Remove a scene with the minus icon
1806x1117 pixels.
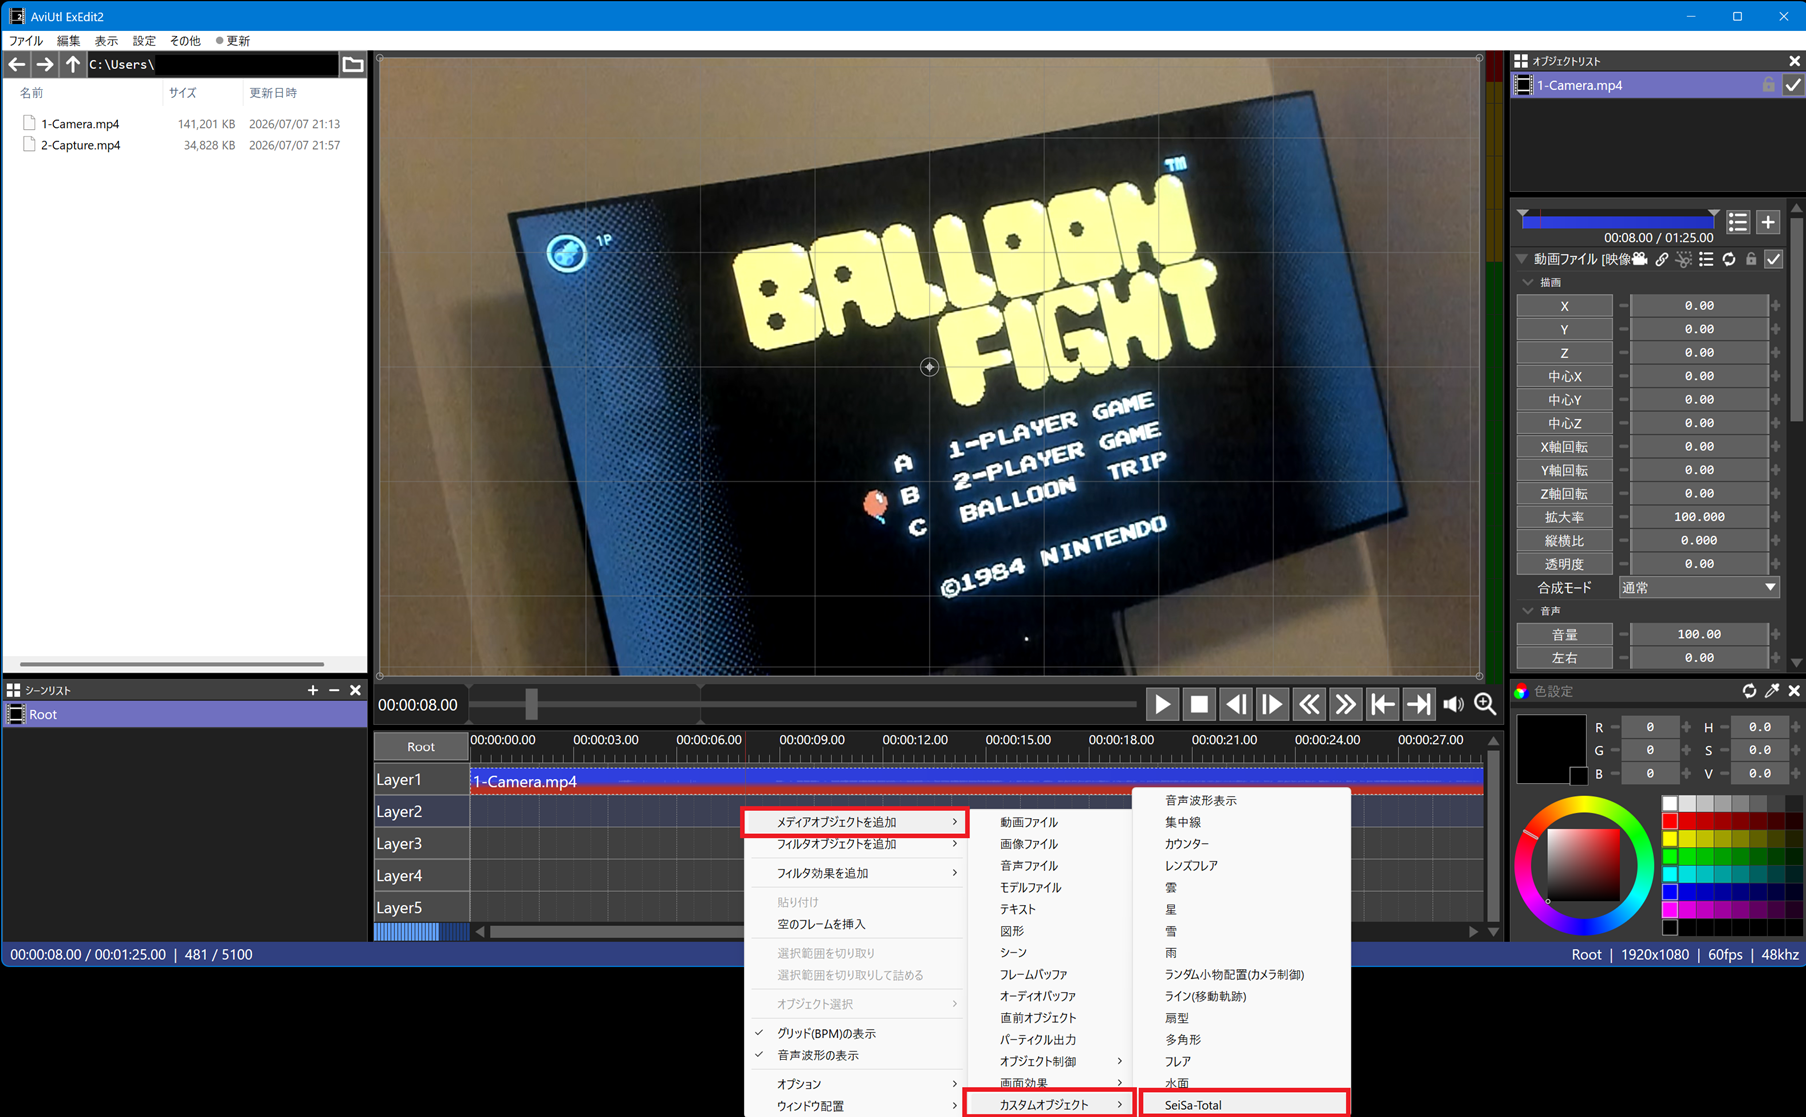coord(334,690)
